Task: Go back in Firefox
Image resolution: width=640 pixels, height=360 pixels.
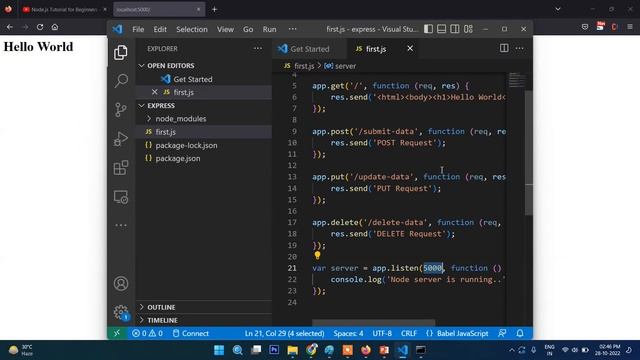Action: click(10, 27)
